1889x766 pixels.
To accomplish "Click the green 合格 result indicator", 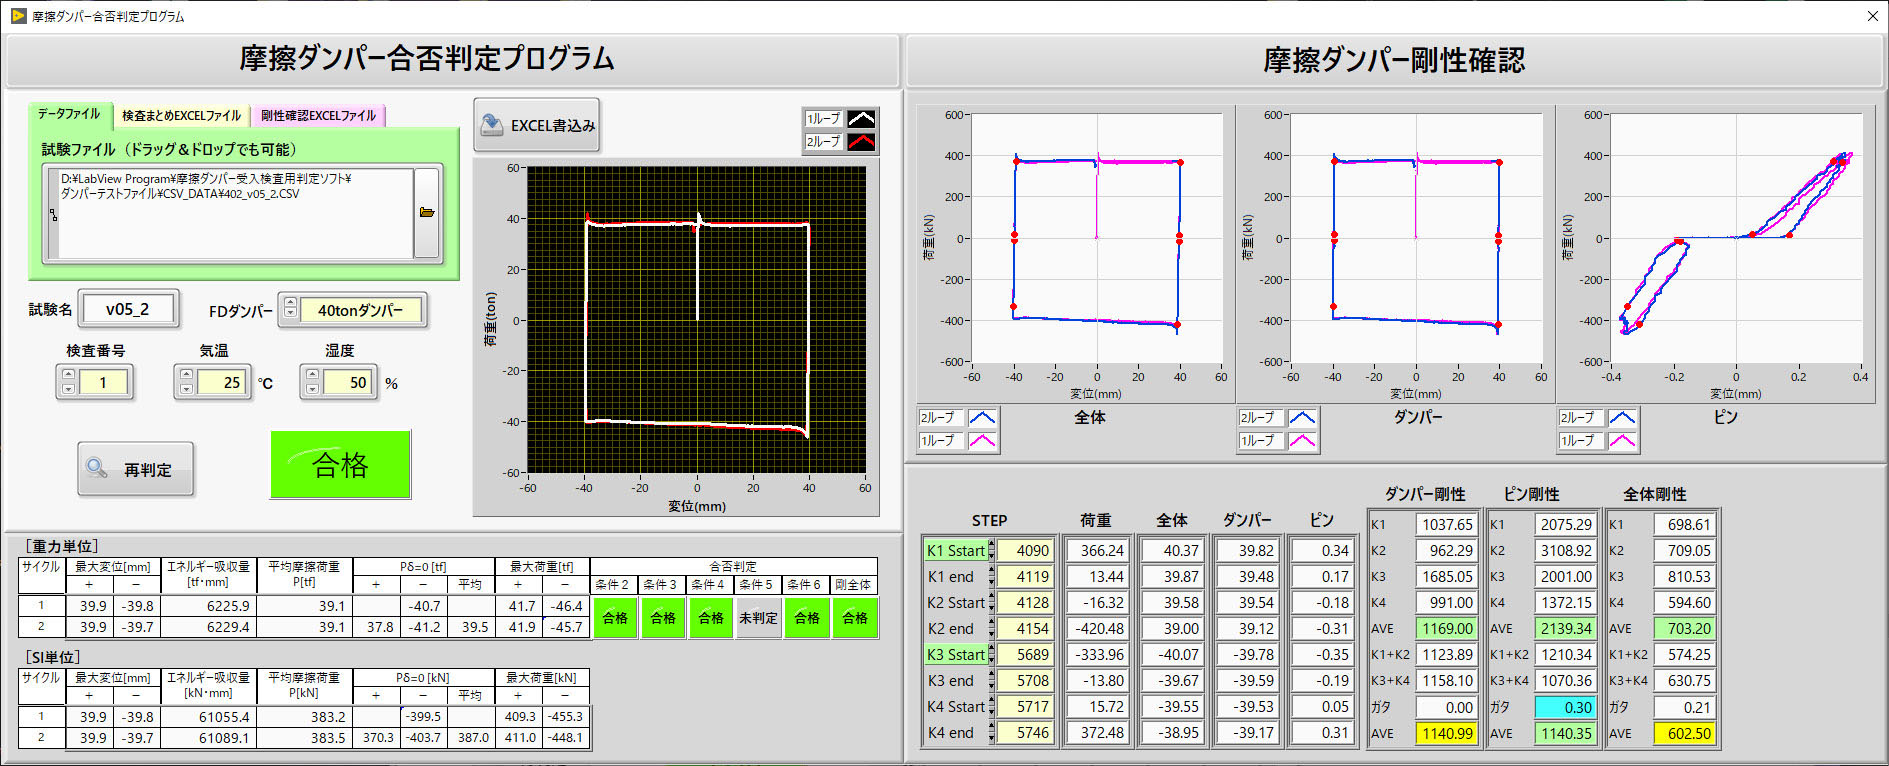I will click(x=340, y=465).
